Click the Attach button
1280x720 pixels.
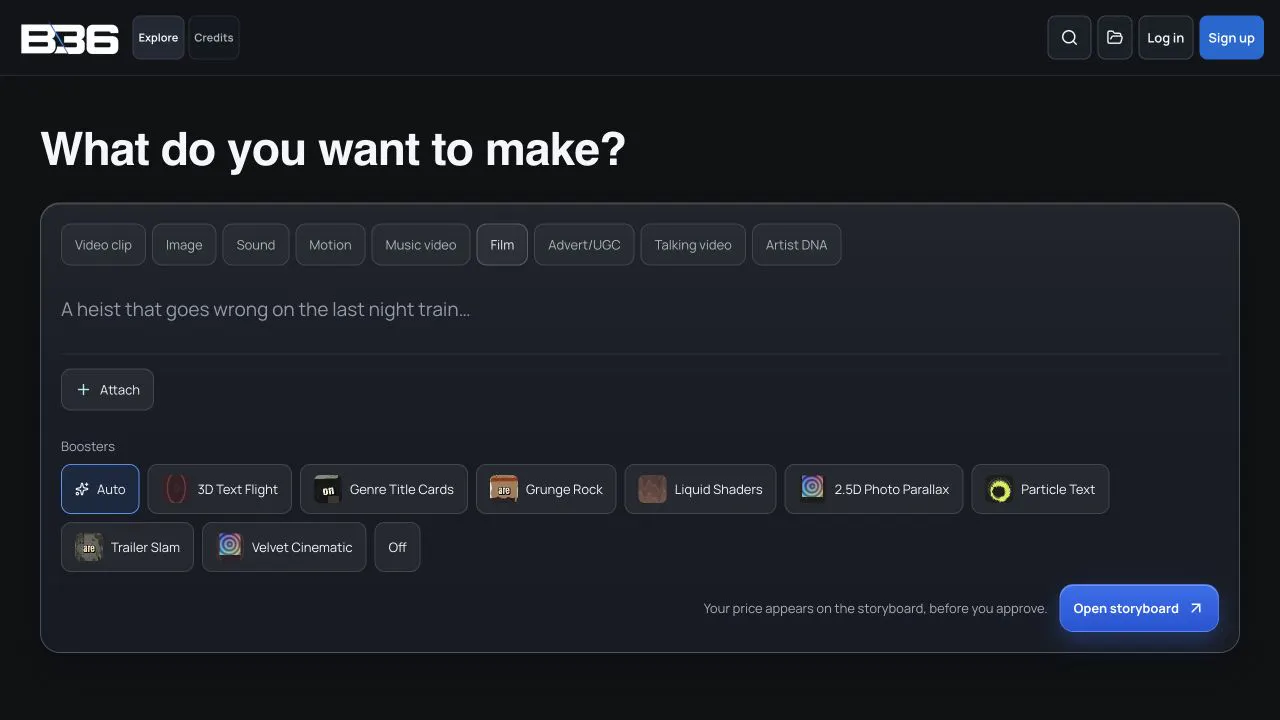107,390
